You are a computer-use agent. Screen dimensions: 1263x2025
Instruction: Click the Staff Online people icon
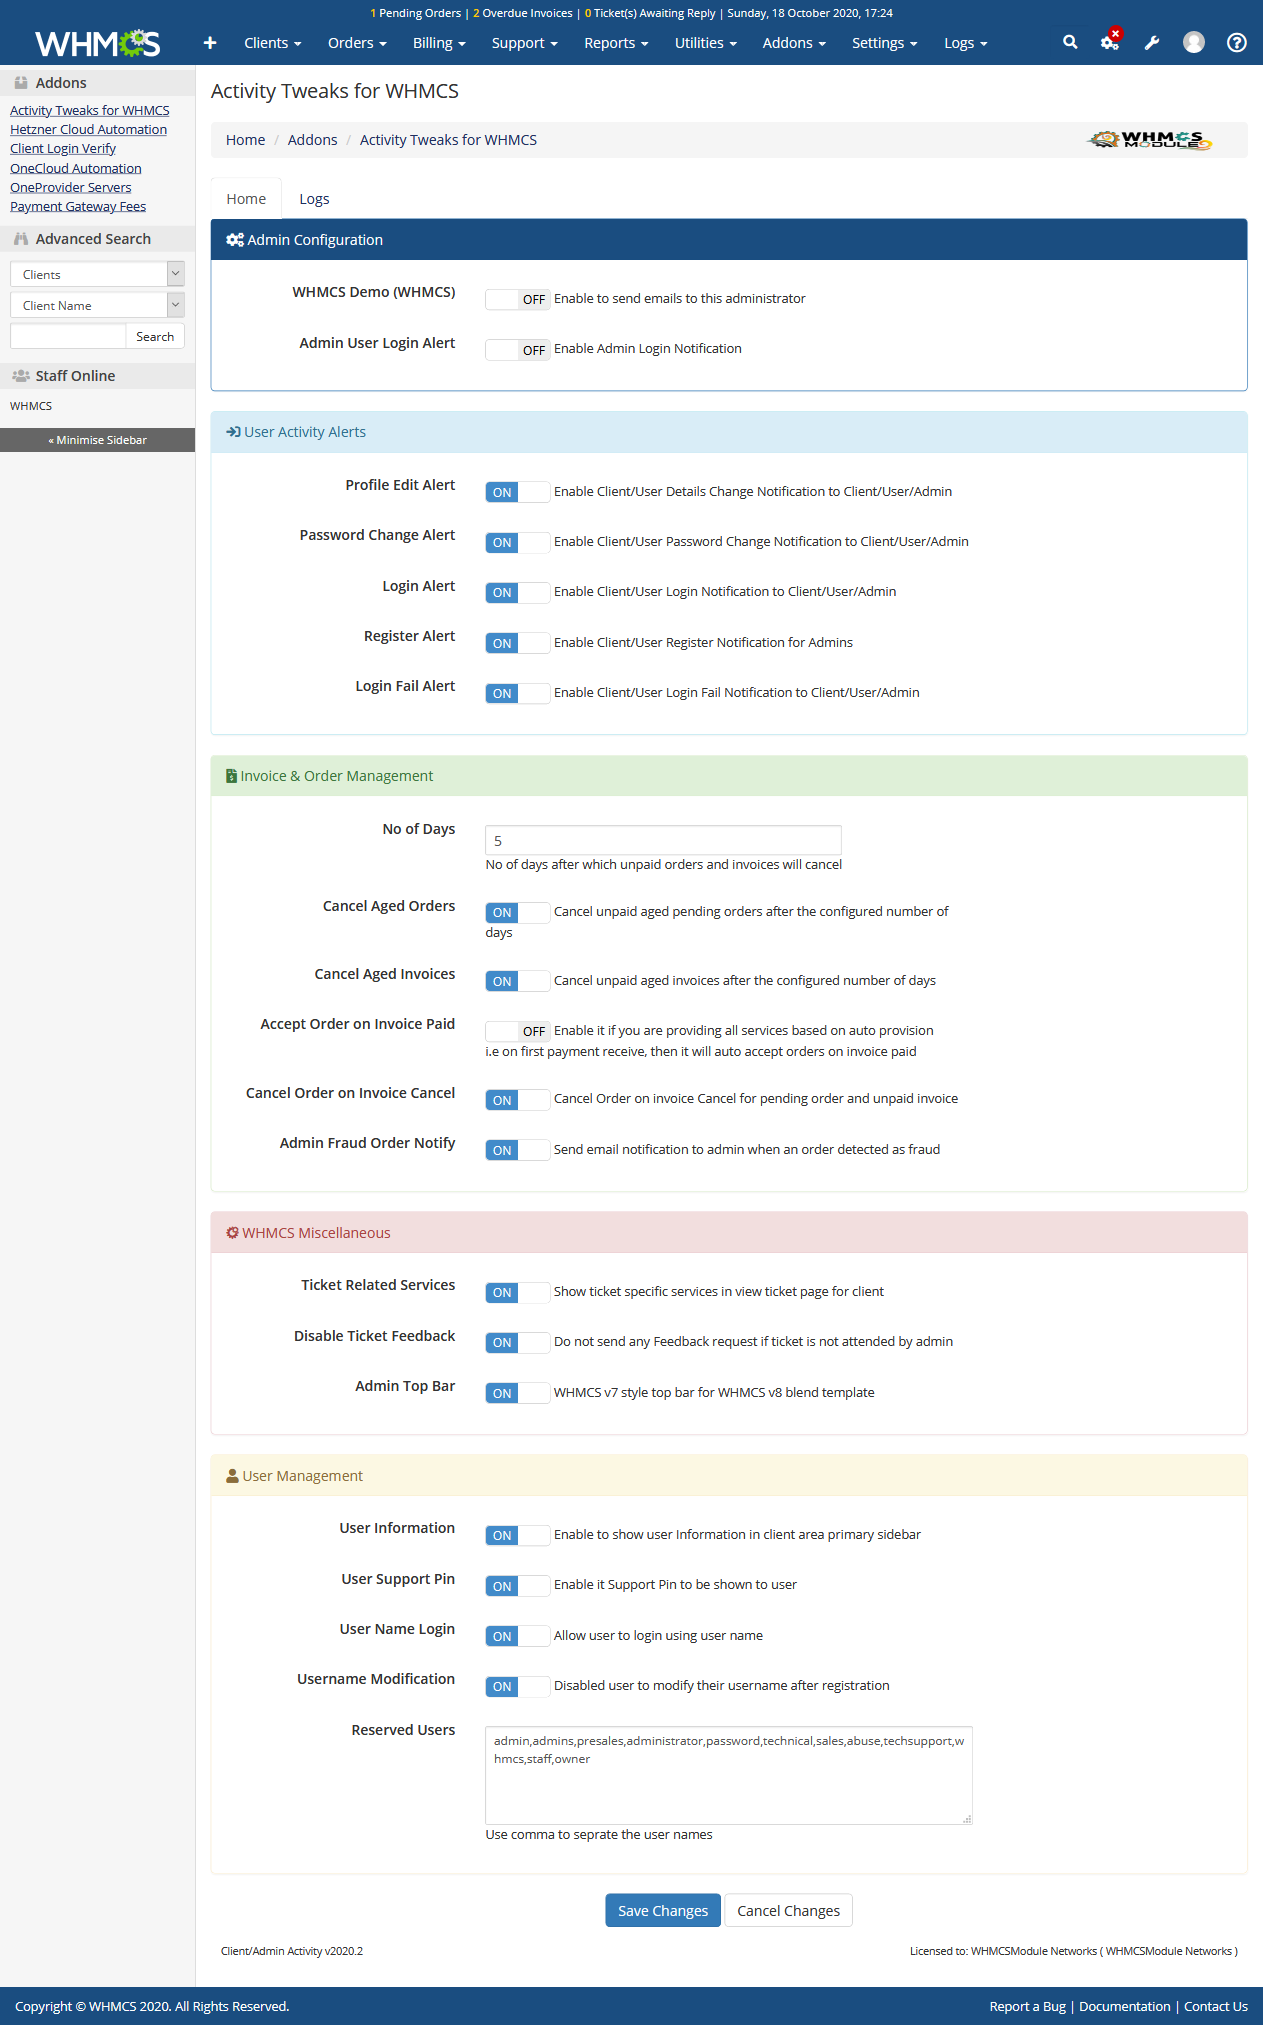click(20, 376)
